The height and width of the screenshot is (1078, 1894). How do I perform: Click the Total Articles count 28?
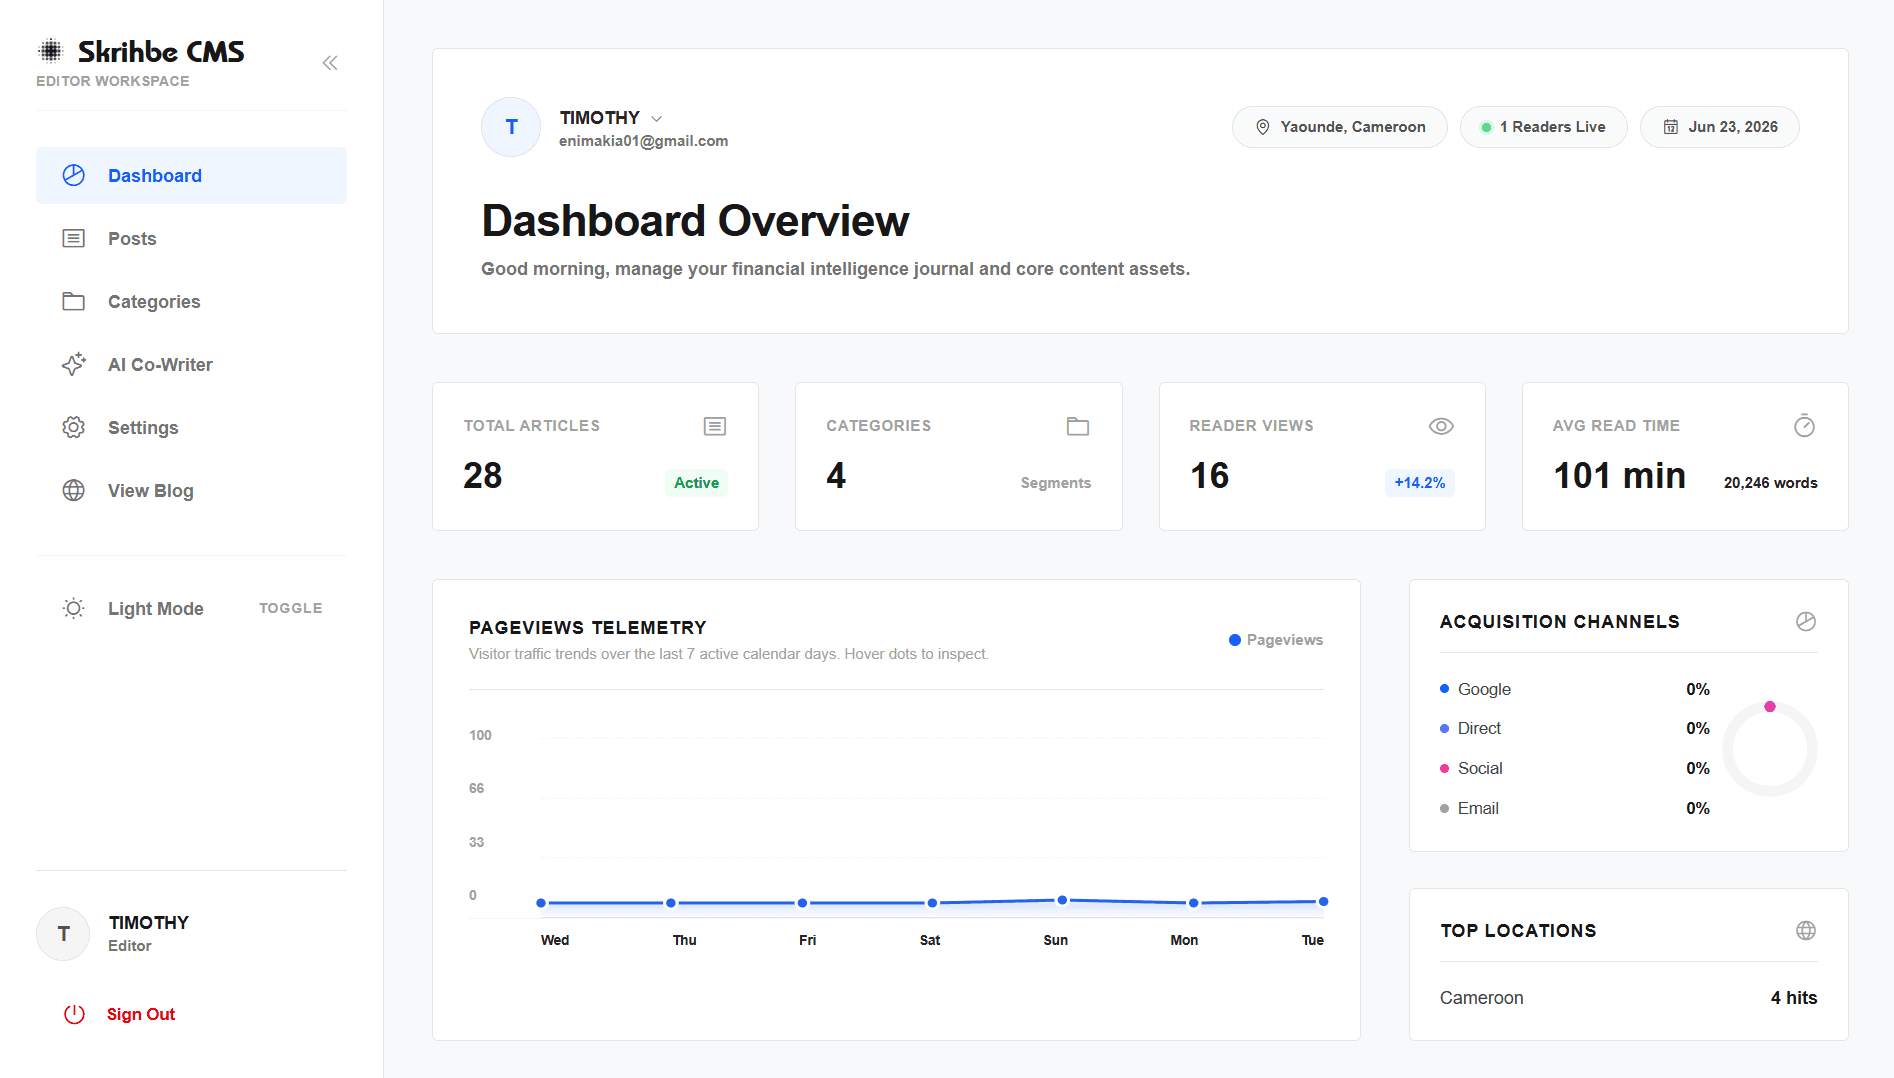coord(483,476)
